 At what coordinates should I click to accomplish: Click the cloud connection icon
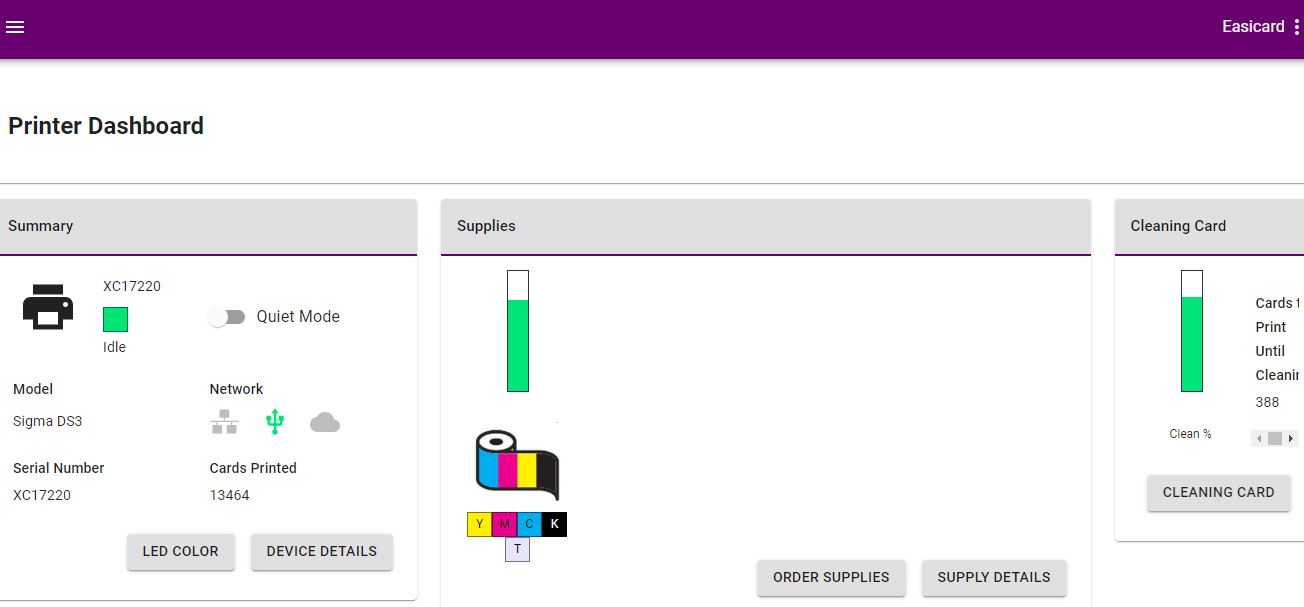click(x=325, y=422)
